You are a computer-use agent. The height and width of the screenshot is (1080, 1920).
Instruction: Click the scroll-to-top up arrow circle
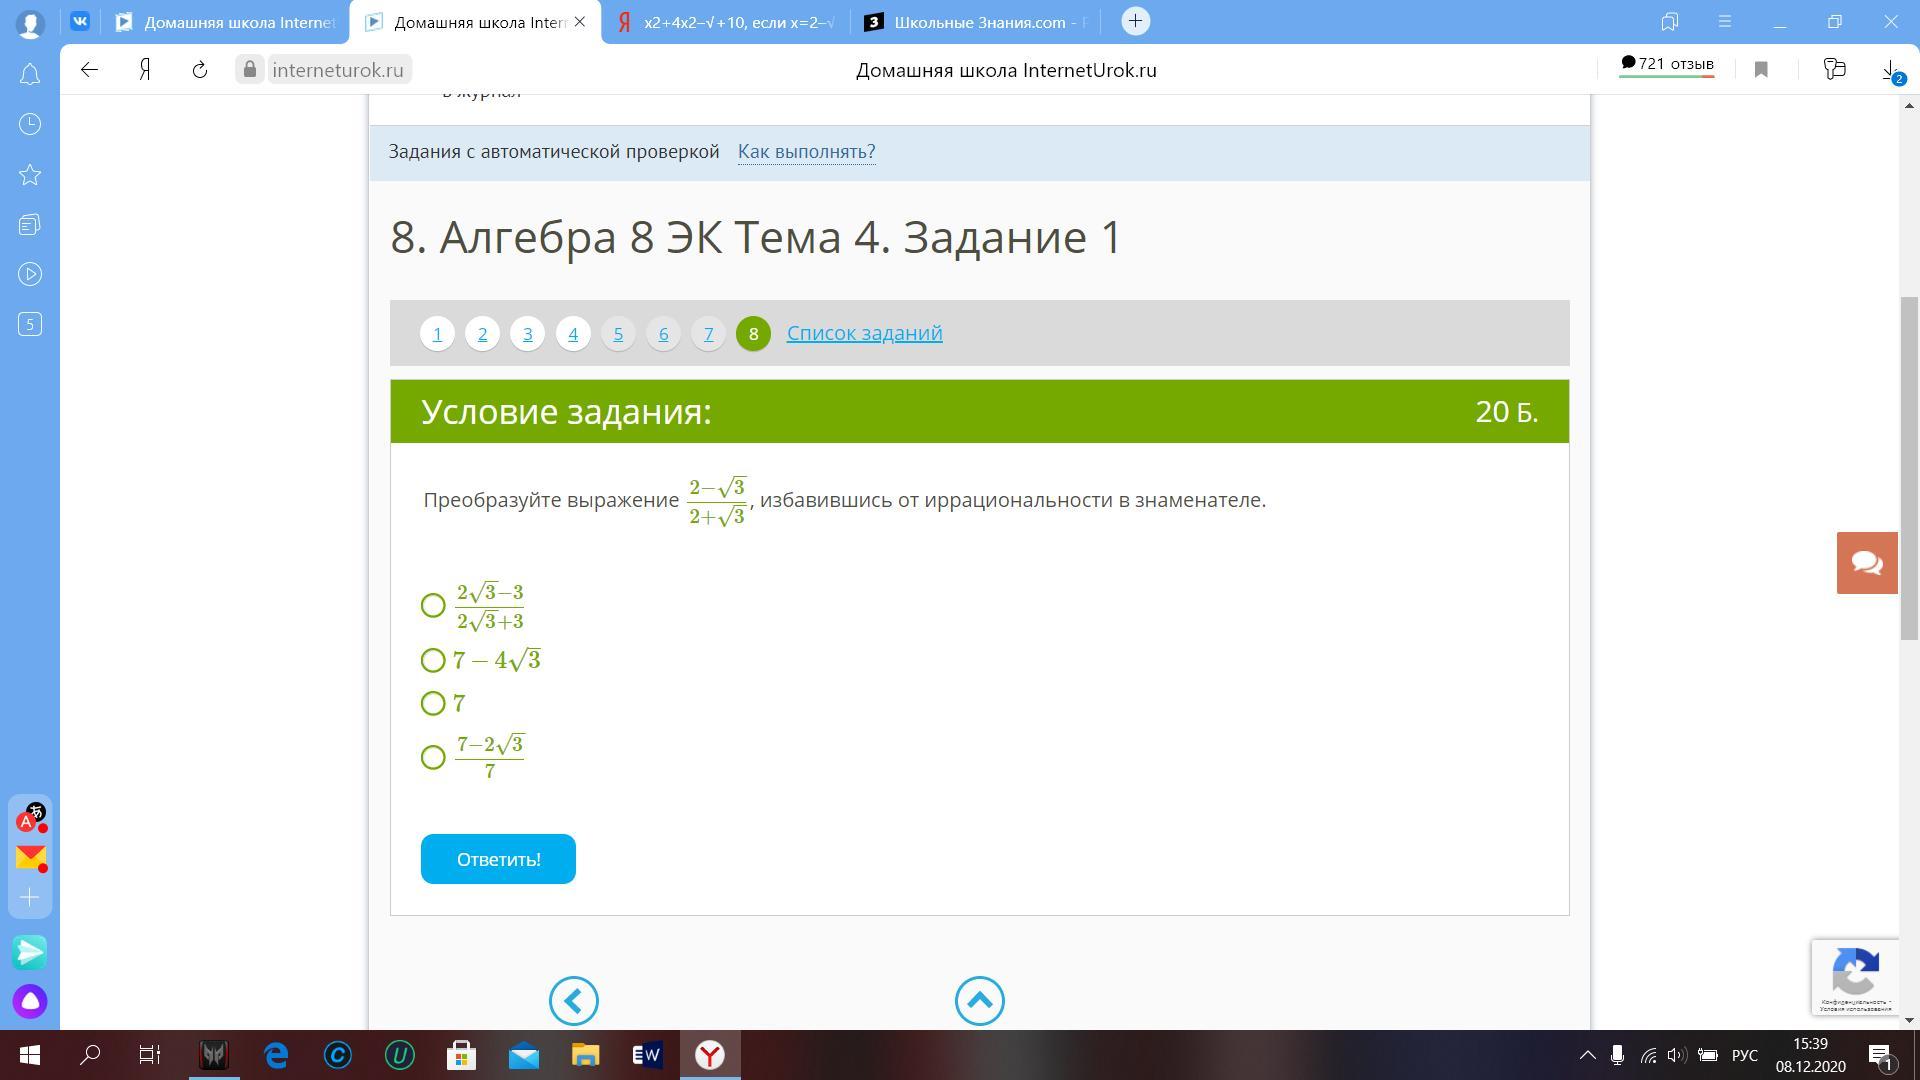tap(979, 1001)
